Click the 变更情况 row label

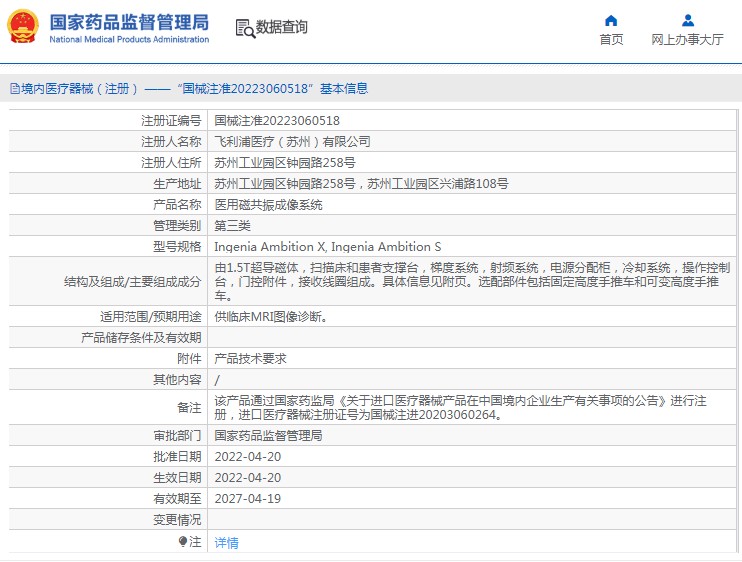(177, 520)
